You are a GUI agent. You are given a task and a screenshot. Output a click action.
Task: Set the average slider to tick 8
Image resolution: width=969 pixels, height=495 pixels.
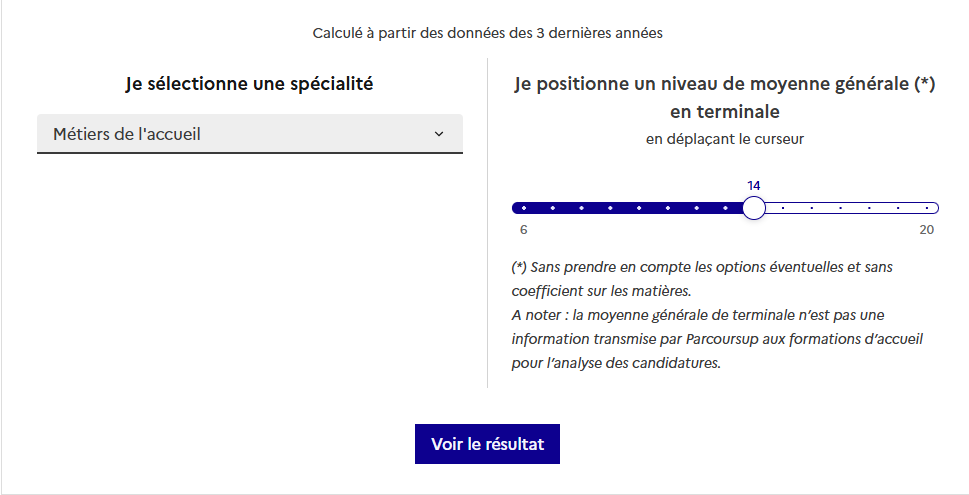[581, 208]
